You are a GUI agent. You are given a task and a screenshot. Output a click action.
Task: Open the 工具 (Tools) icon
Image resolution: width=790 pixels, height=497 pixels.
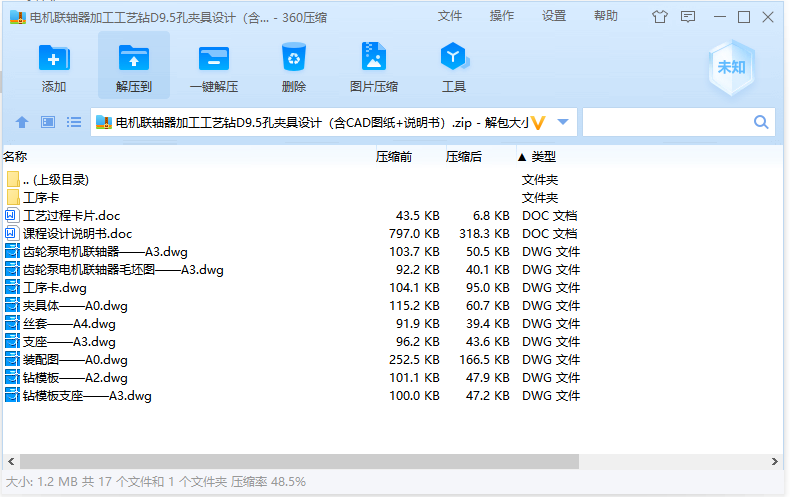click(x=454, y=56)
